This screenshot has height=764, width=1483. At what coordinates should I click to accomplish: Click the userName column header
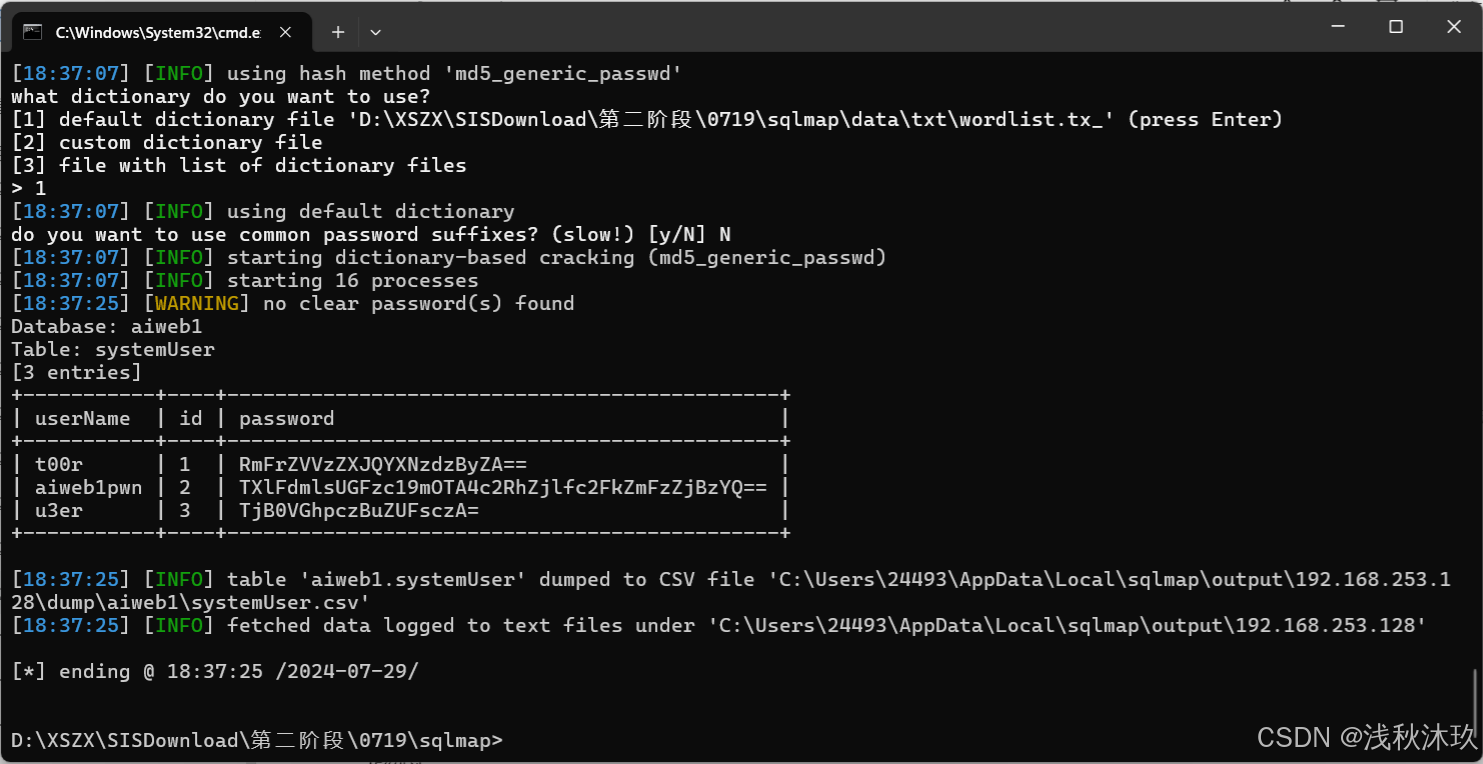click(83, 418)
